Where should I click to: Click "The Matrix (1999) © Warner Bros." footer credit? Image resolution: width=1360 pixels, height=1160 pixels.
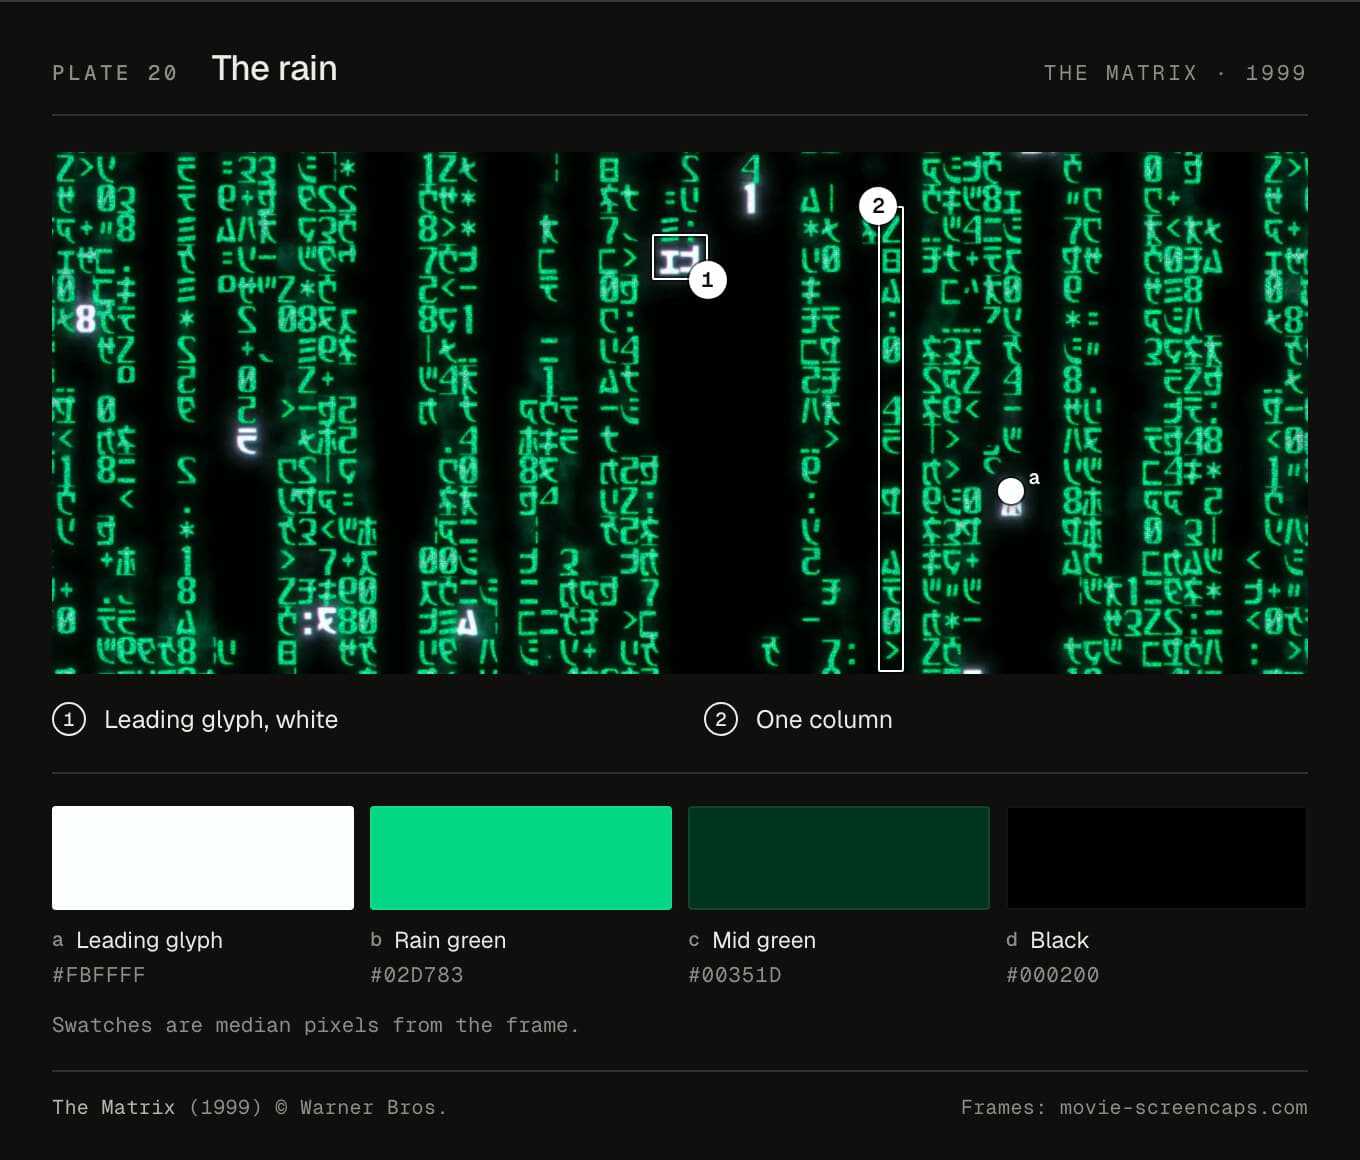[x=250, y=1107]
